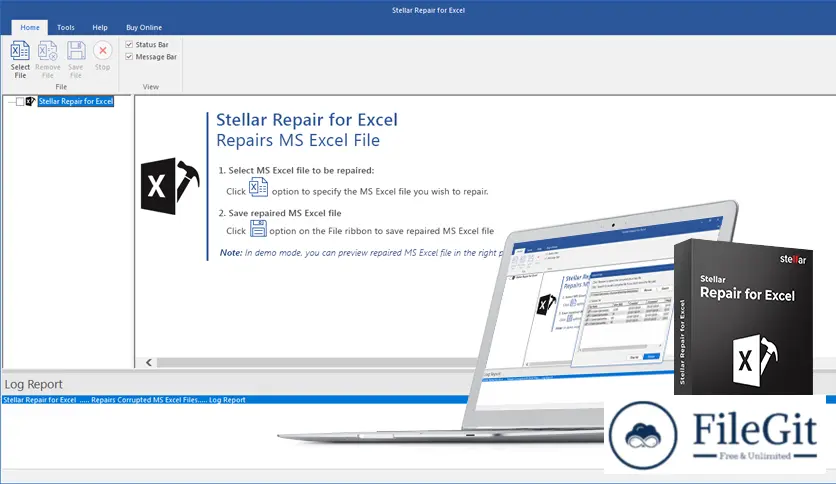Toggle the Message Bar checkbox
The image size is (836, 484).
point(129,57)
